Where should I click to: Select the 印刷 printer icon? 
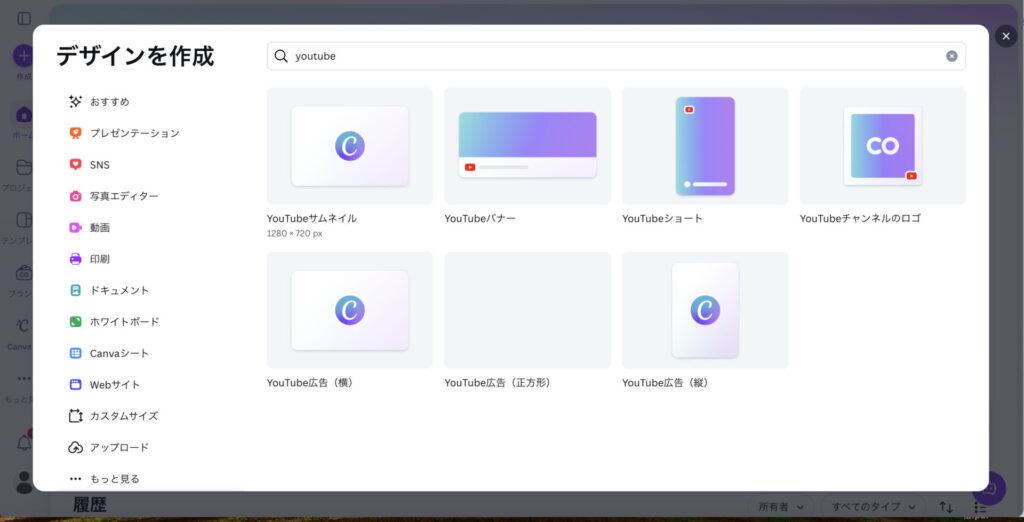click(75, 259)
